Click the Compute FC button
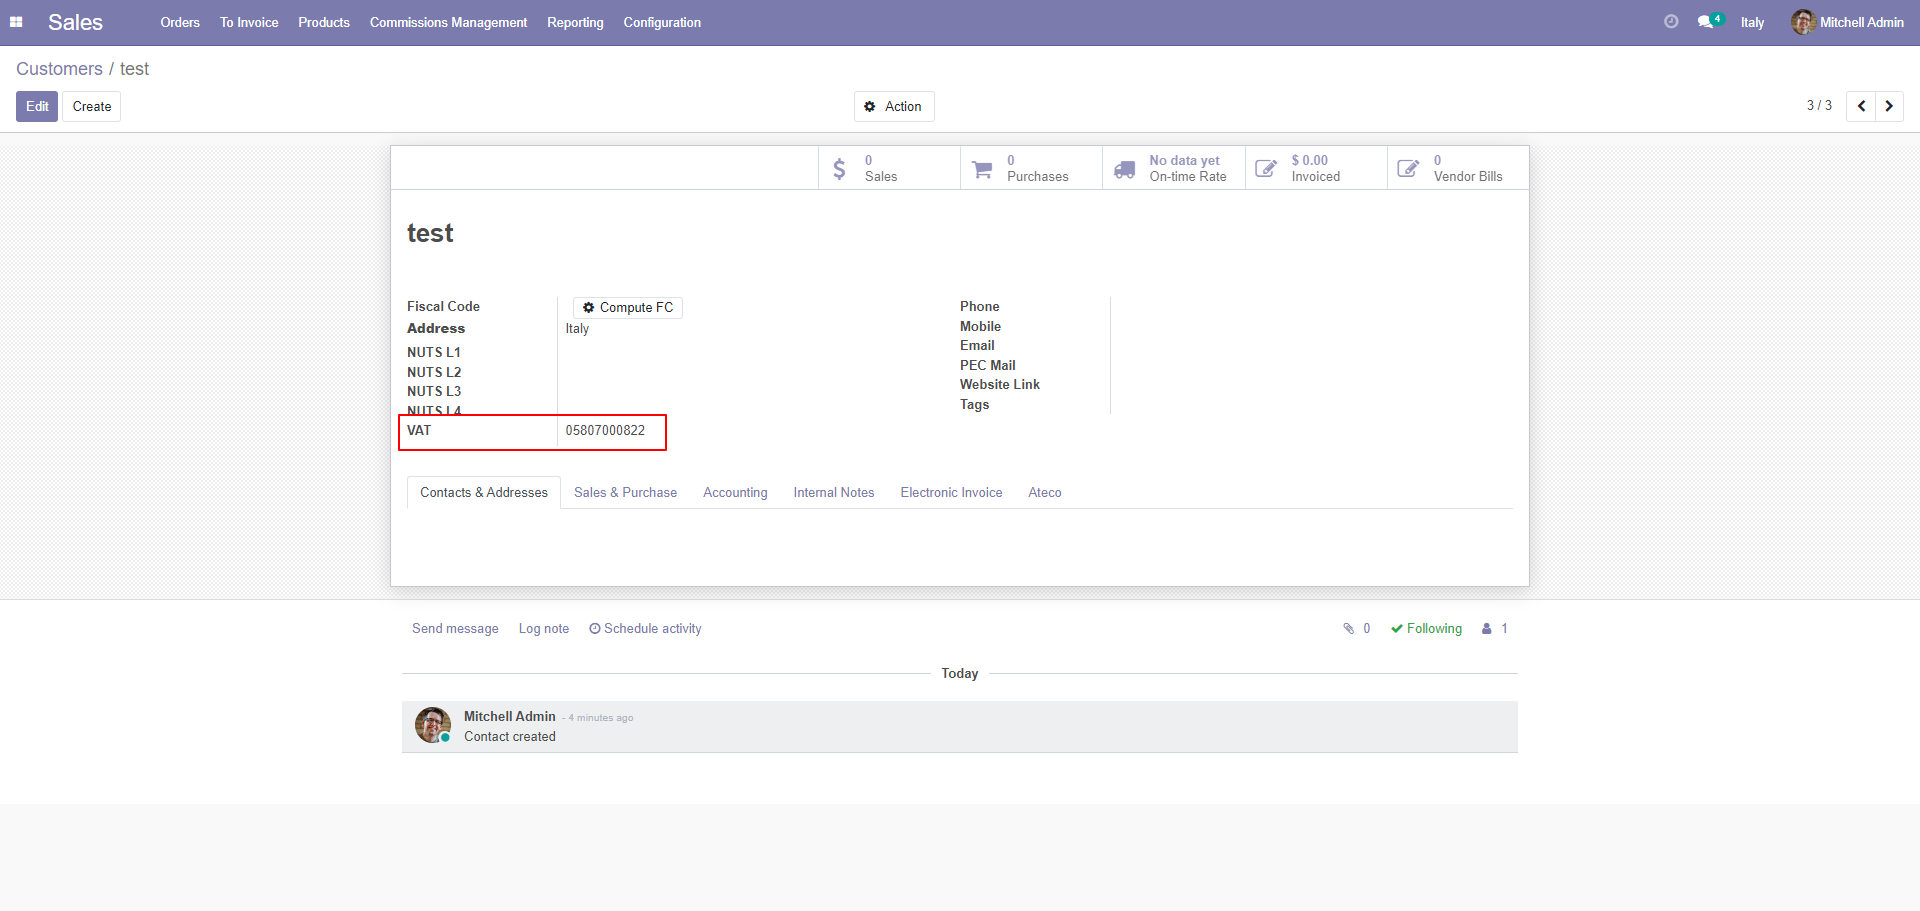Screen dimensions: 1920x911 pyautogui.click(x=627, y=307)
